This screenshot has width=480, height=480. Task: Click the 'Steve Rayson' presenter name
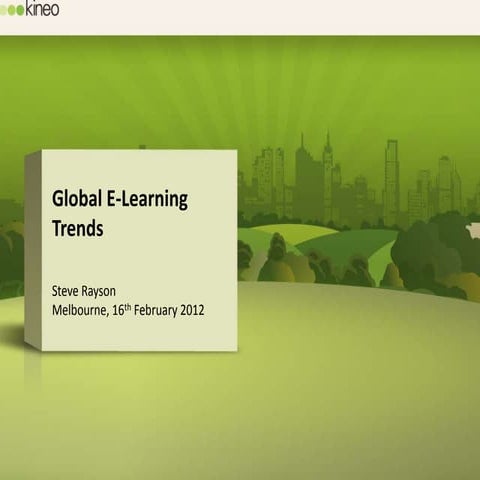pos(84,291)
